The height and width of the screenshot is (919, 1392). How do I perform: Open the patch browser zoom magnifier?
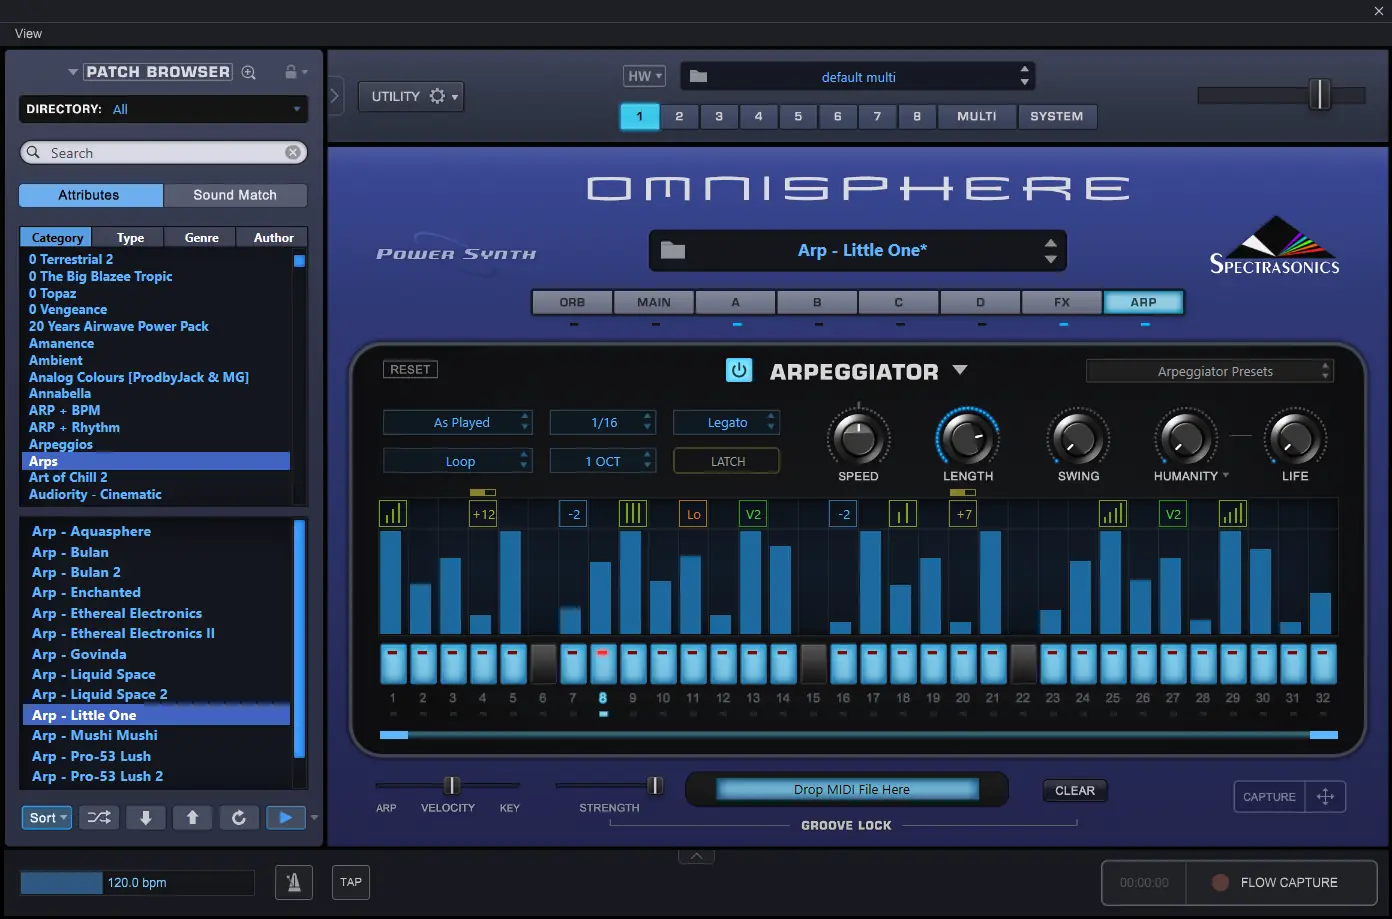249,72
